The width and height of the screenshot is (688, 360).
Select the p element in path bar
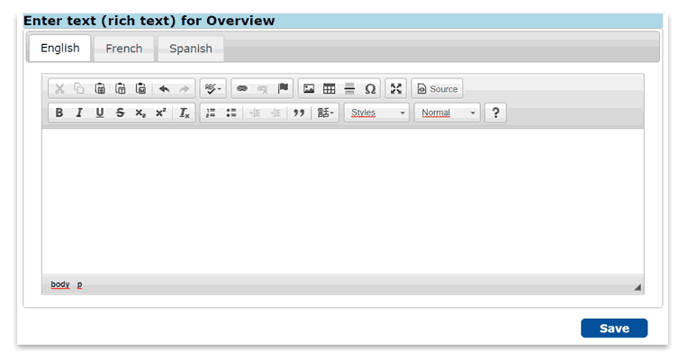(79, 284)
